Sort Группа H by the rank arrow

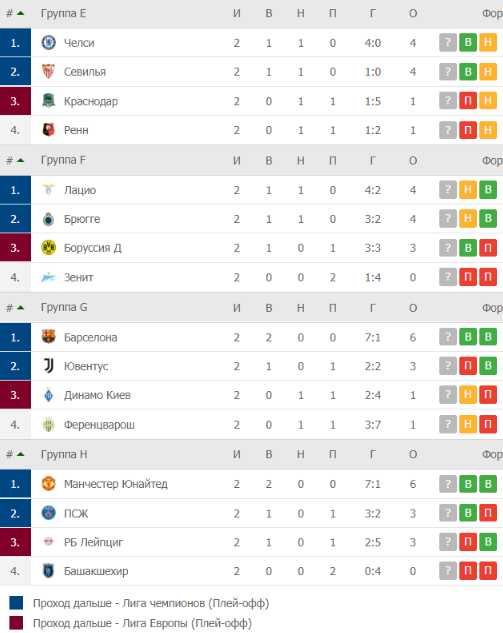click(x=20, y=454)
